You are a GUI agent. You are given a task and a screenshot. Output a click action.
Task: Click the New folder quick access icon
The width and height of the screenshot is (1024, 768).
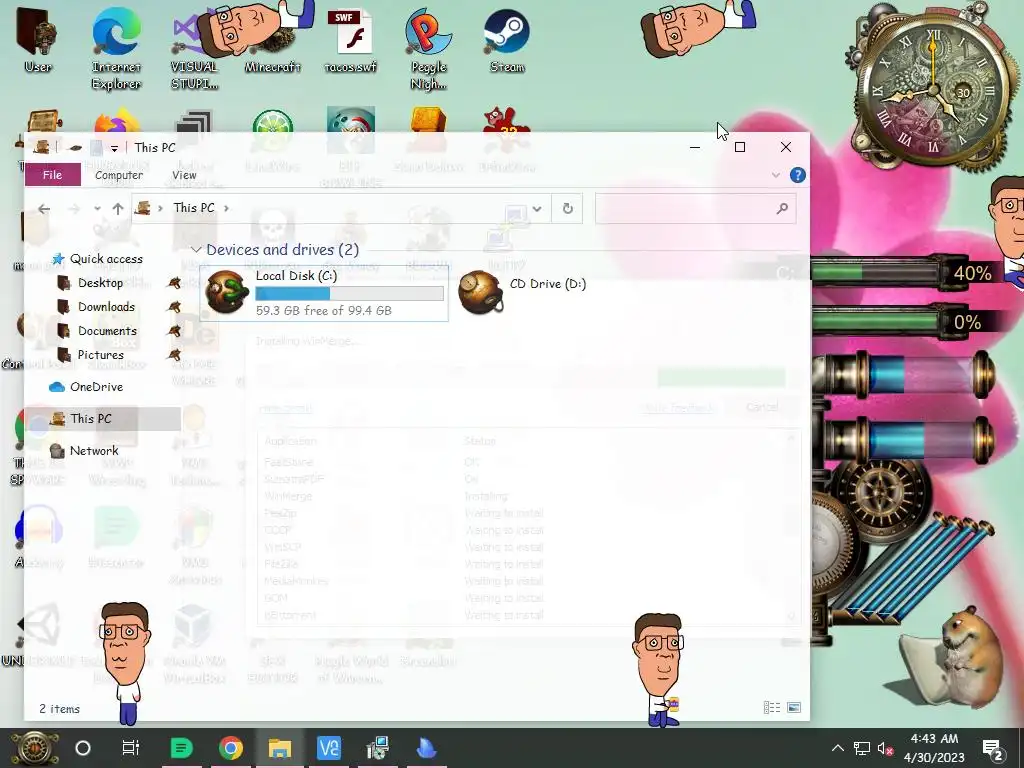click(97, 148)
